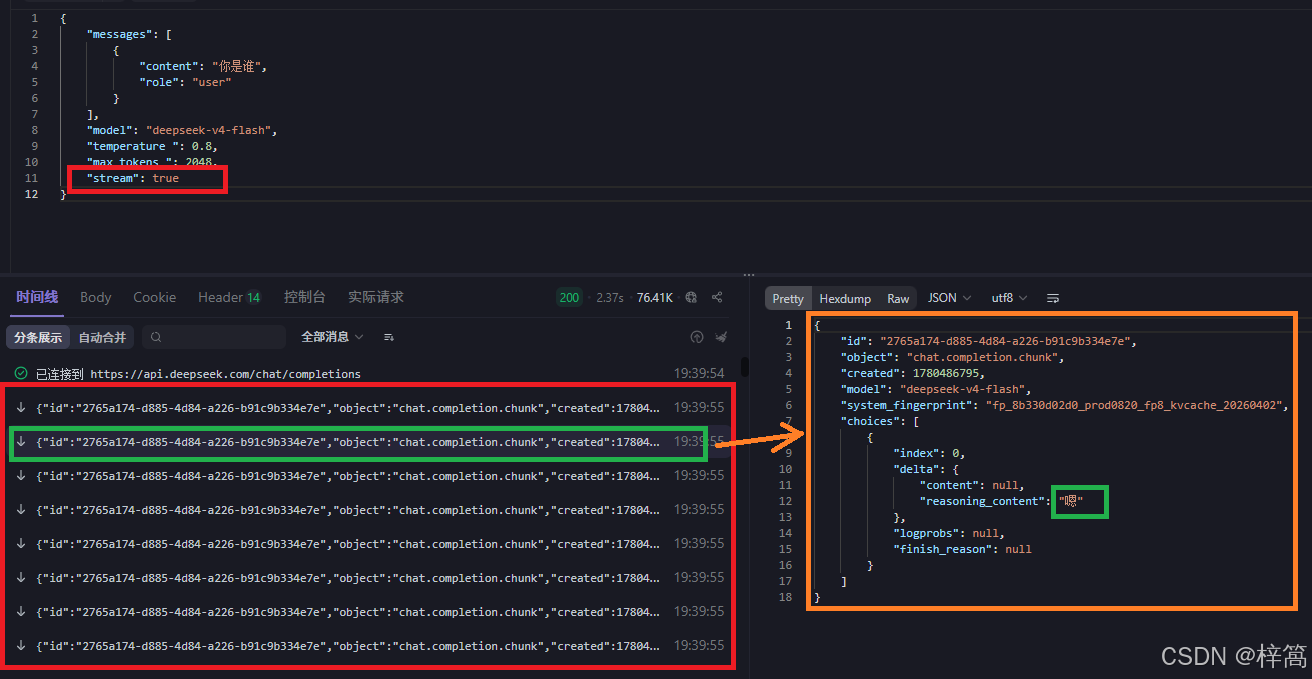The image size is (1312, 679).
Task: Click the "system_fingerprint" response line
Action: coord(1065,405)
